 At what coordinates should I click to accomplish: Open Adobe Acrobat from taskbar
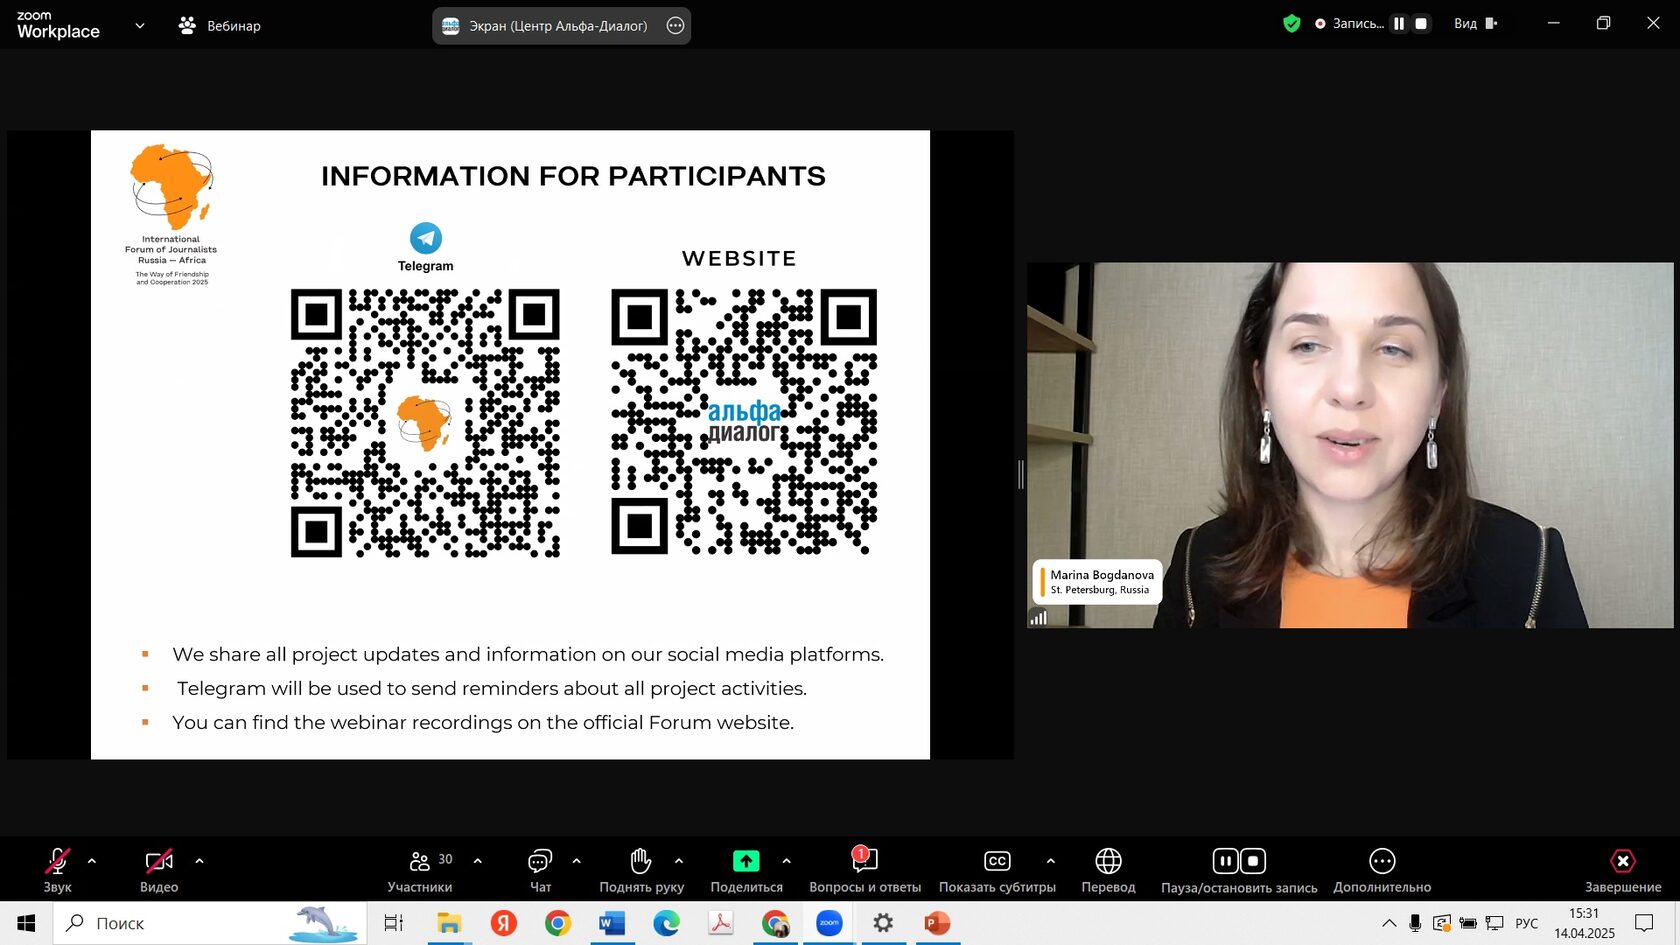[721, 923]
